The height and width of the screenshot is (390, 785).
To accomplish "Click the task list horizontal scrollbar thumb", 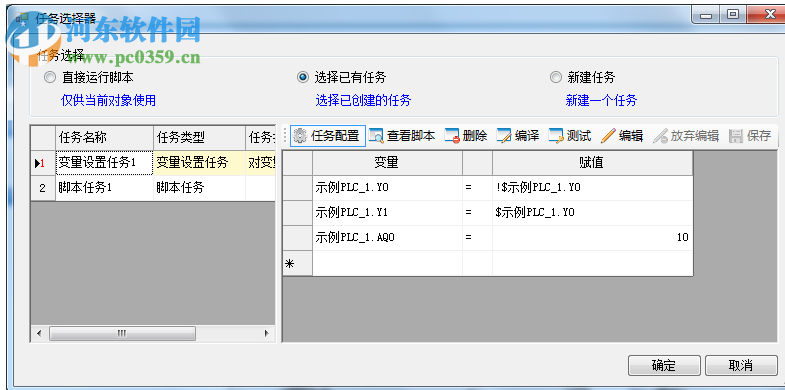I will (x=122, y=333).
